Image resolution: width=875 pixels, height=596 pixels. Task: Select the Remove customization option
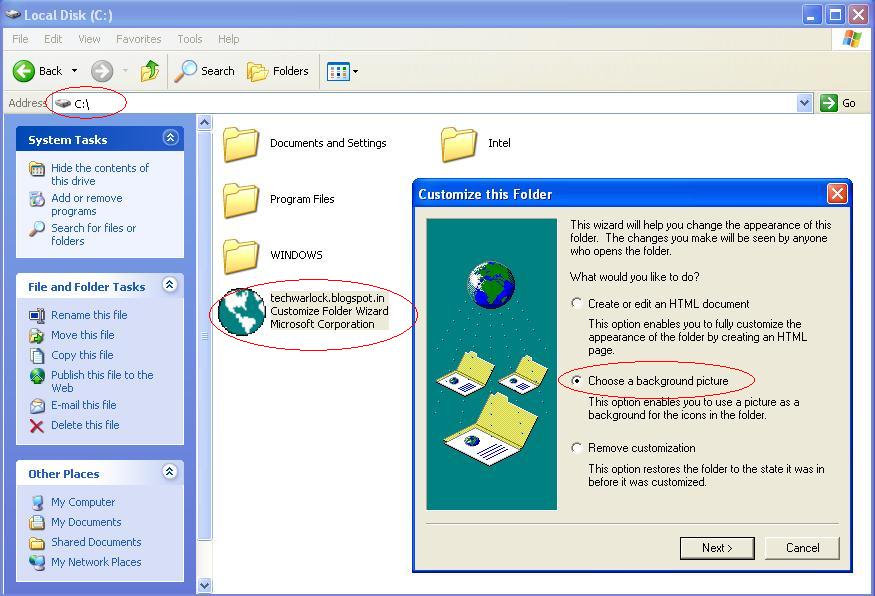(x=576, y=448)
